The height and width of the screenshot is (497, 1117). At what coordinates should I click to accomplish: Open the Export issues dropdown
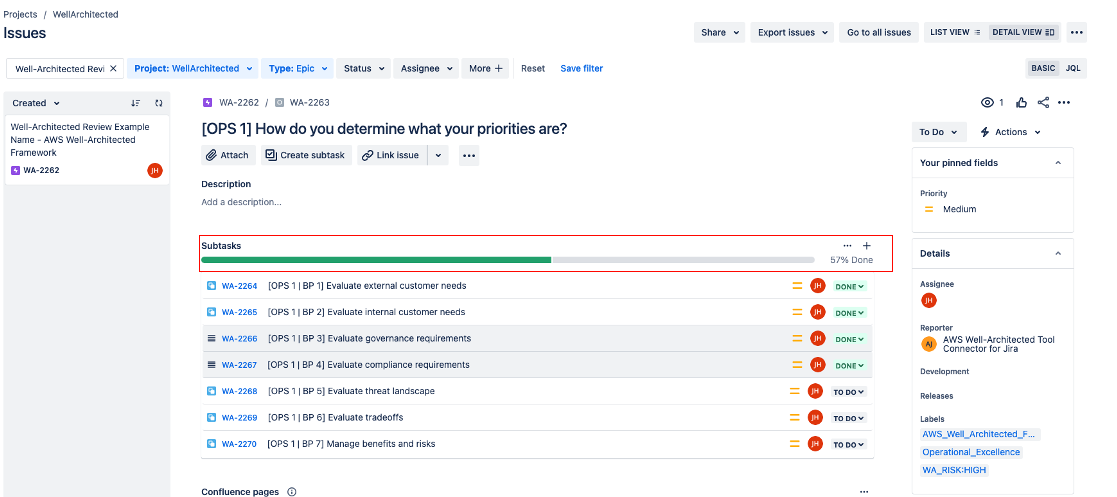coord(791,32)
